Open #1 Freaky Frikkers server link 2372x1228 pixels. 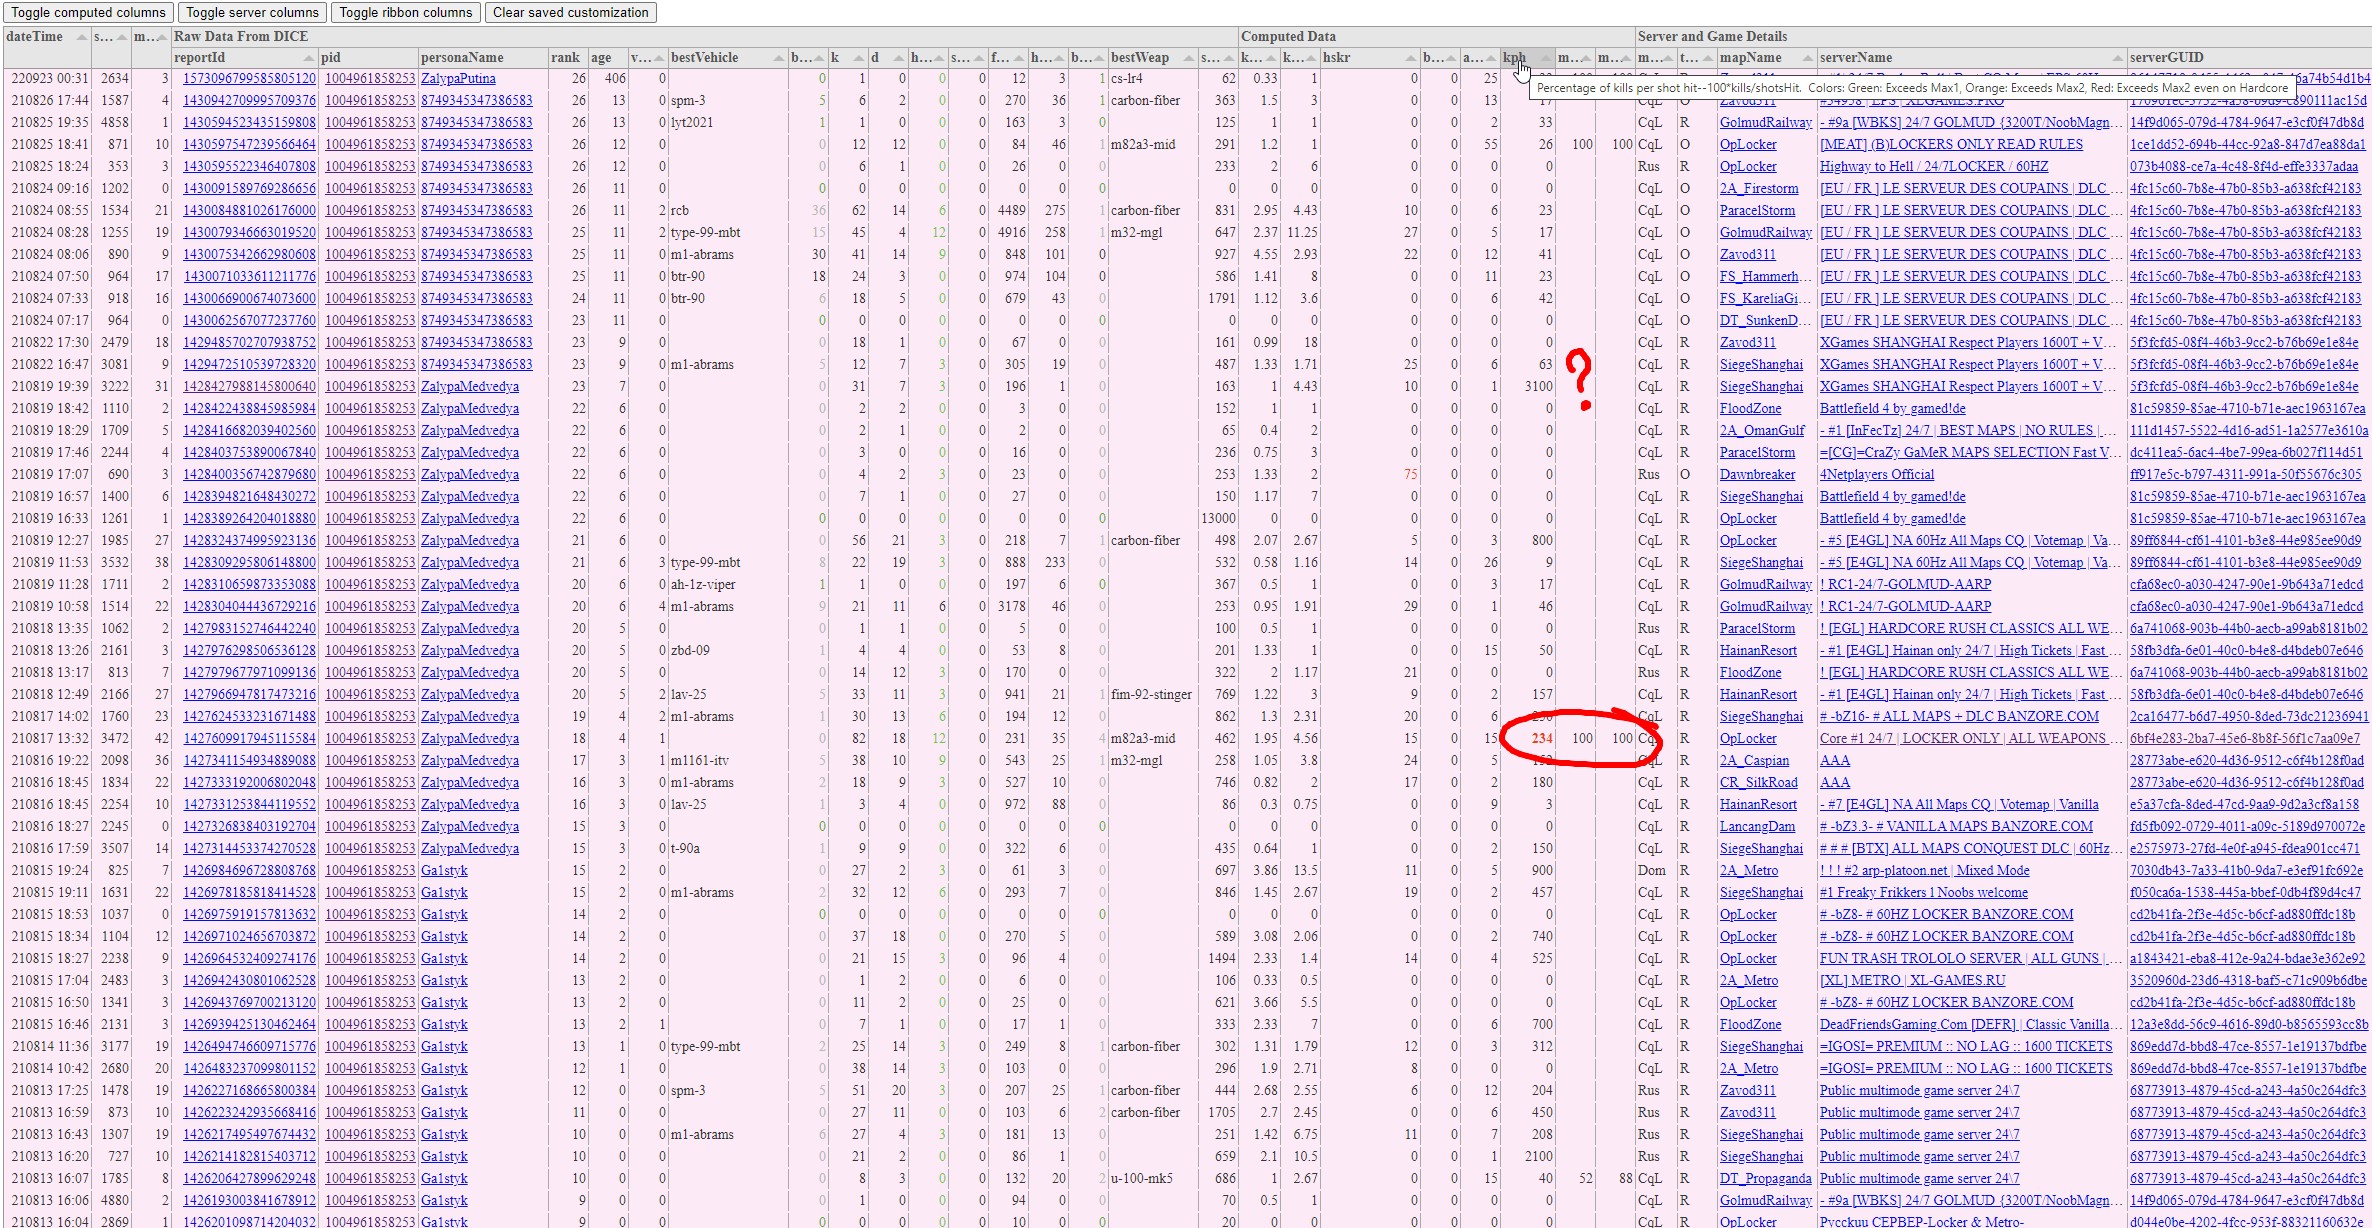1923,893
